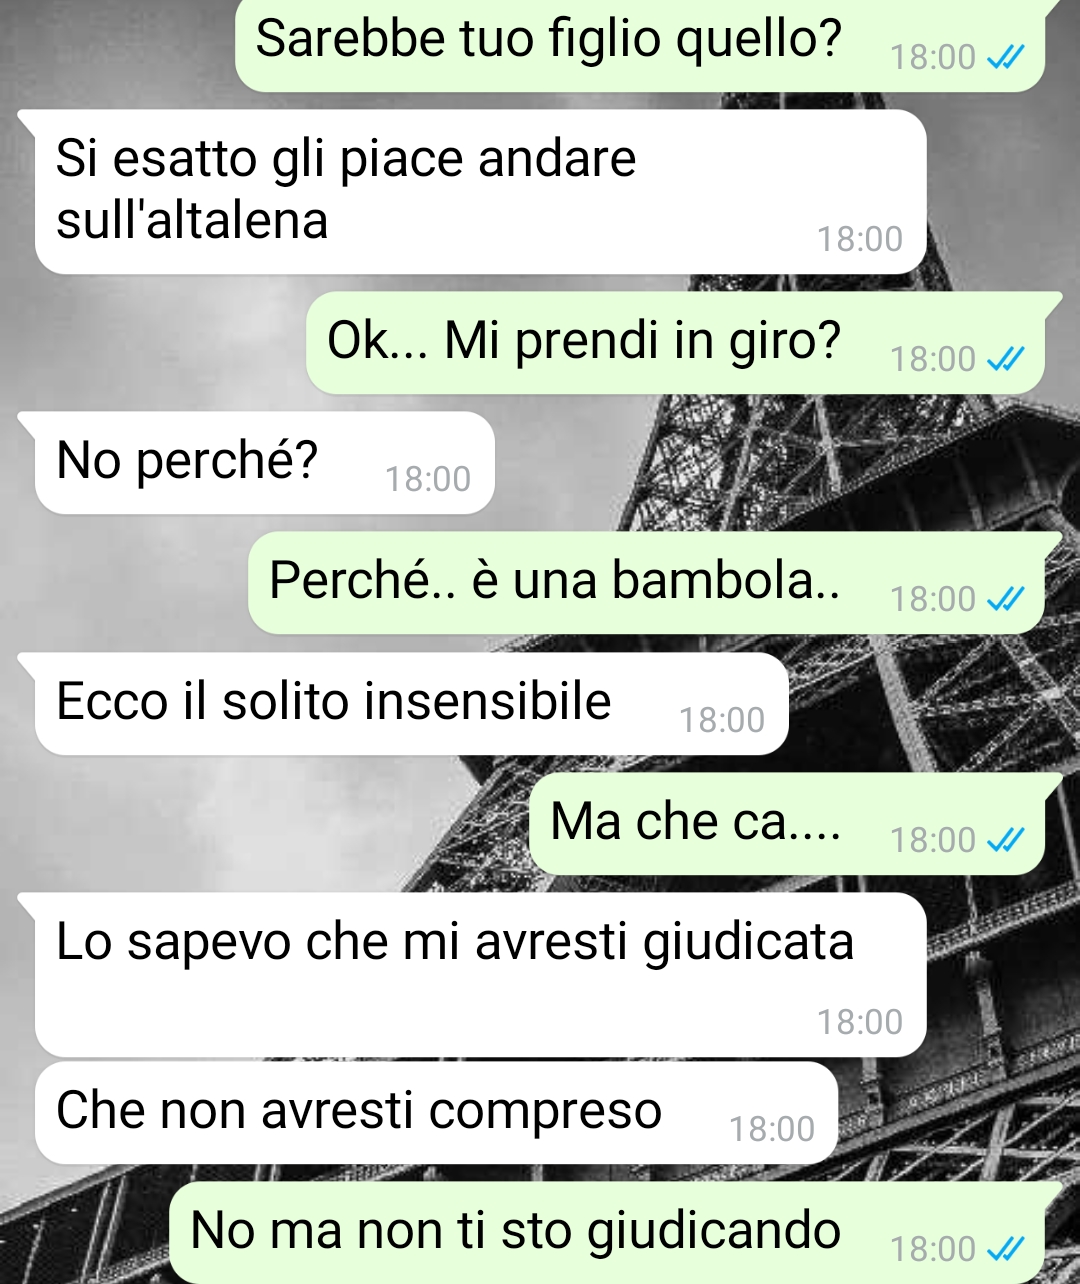This screenshot has height=1284, width=1080.
Task: Tap the read ticks on "No ma non ti sto giudicando"
Action: [1005, 1249]
